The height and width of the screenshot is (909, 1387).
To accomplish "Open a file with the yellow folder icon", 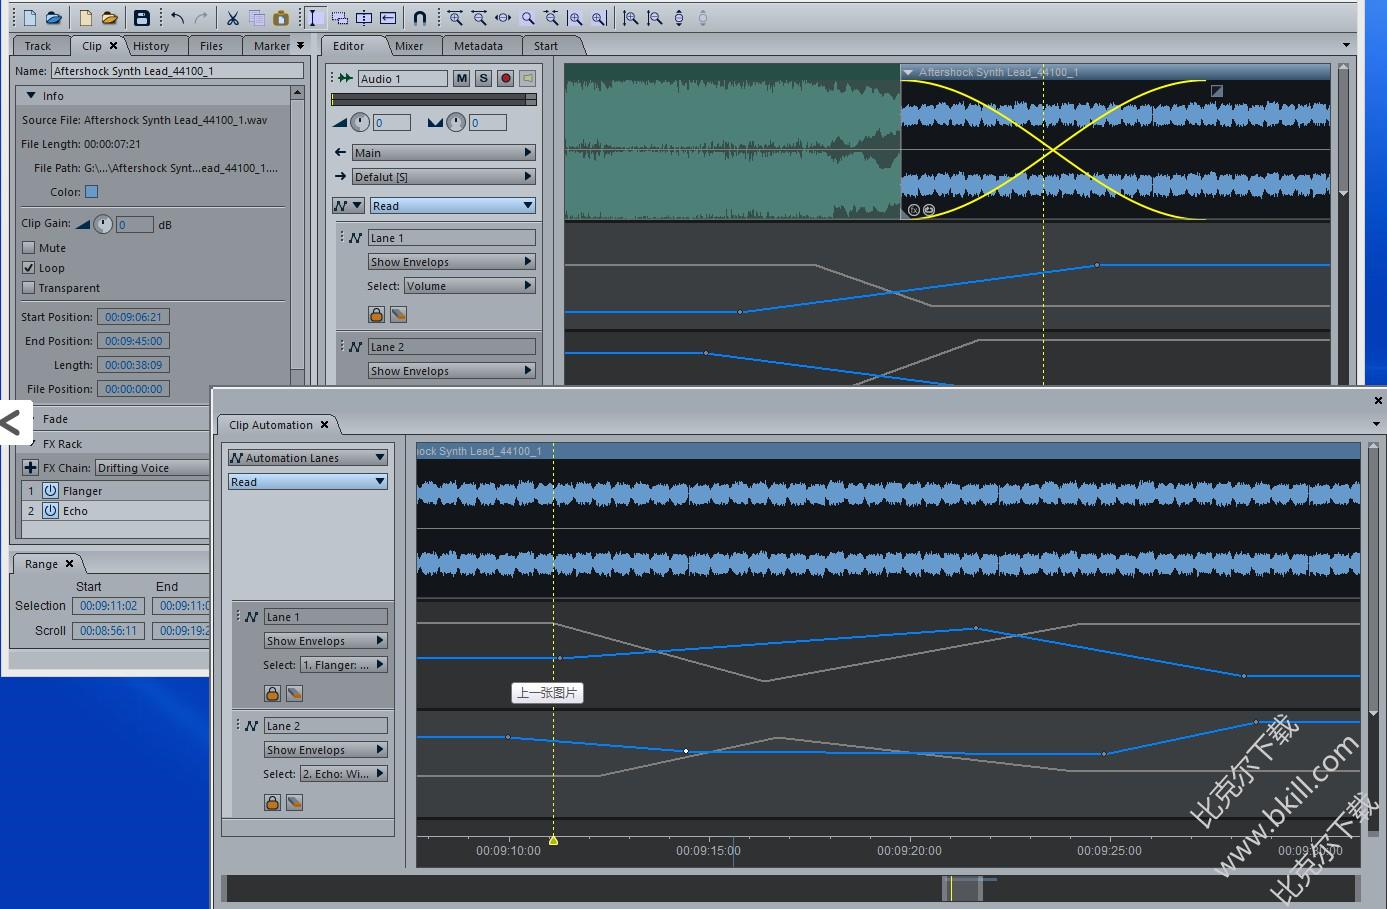I will (x=110, y=17).
